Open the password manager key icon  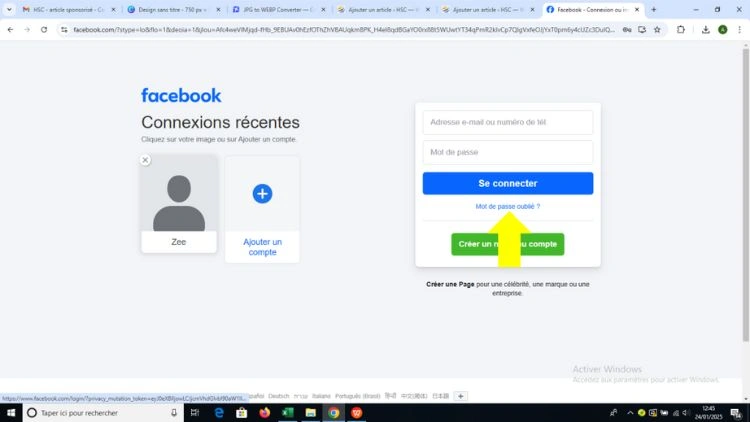click(x=627, y=30)
